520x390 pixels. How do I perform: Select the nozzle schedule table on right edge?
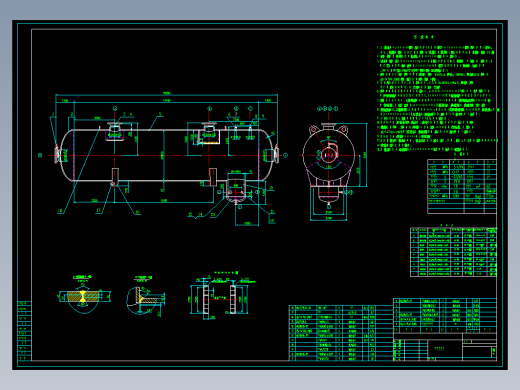coord(453,252)
